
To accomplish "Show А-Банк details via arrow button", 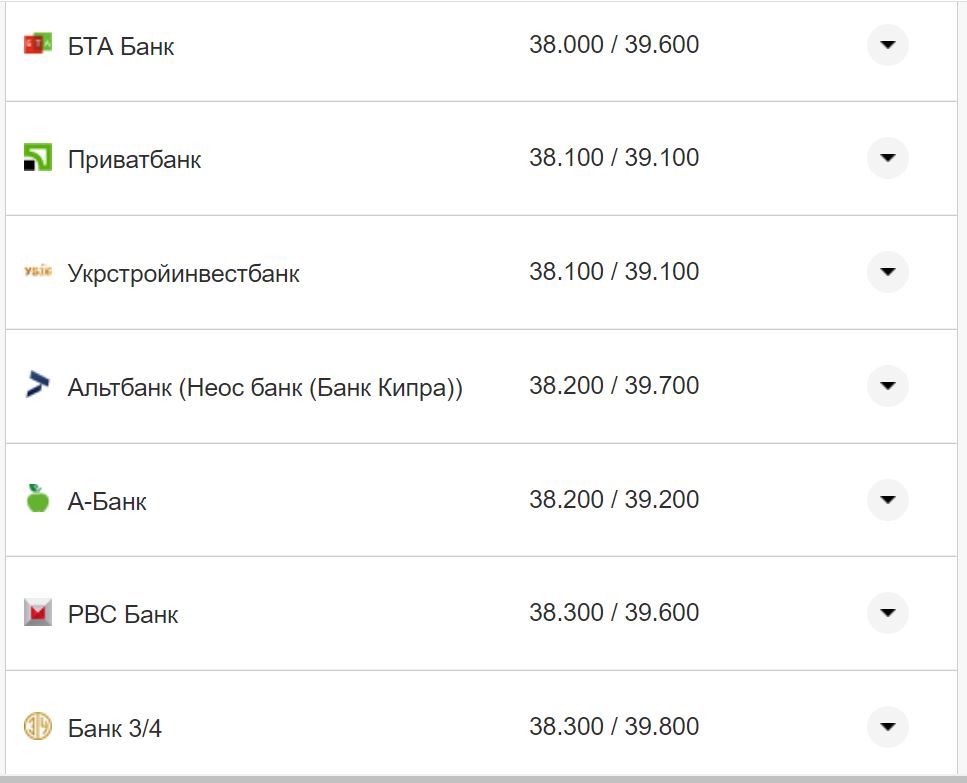I will (887, 499).
